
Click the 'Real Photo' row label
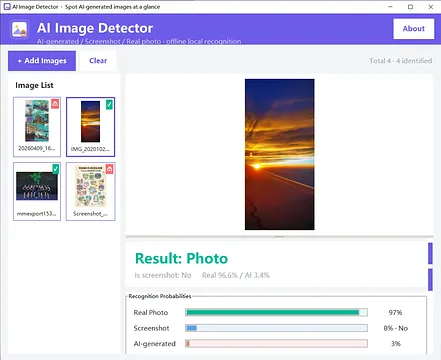pyautogui.click(x=151, y=313)
